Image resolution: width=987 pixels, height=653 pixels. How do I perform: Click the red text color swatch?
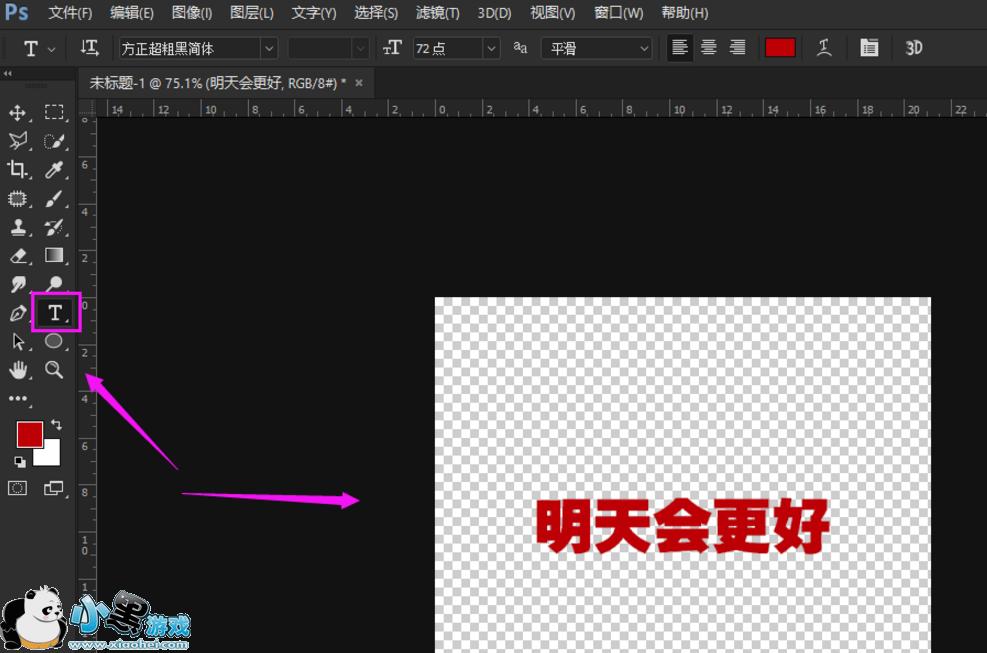tap(780, 48)
